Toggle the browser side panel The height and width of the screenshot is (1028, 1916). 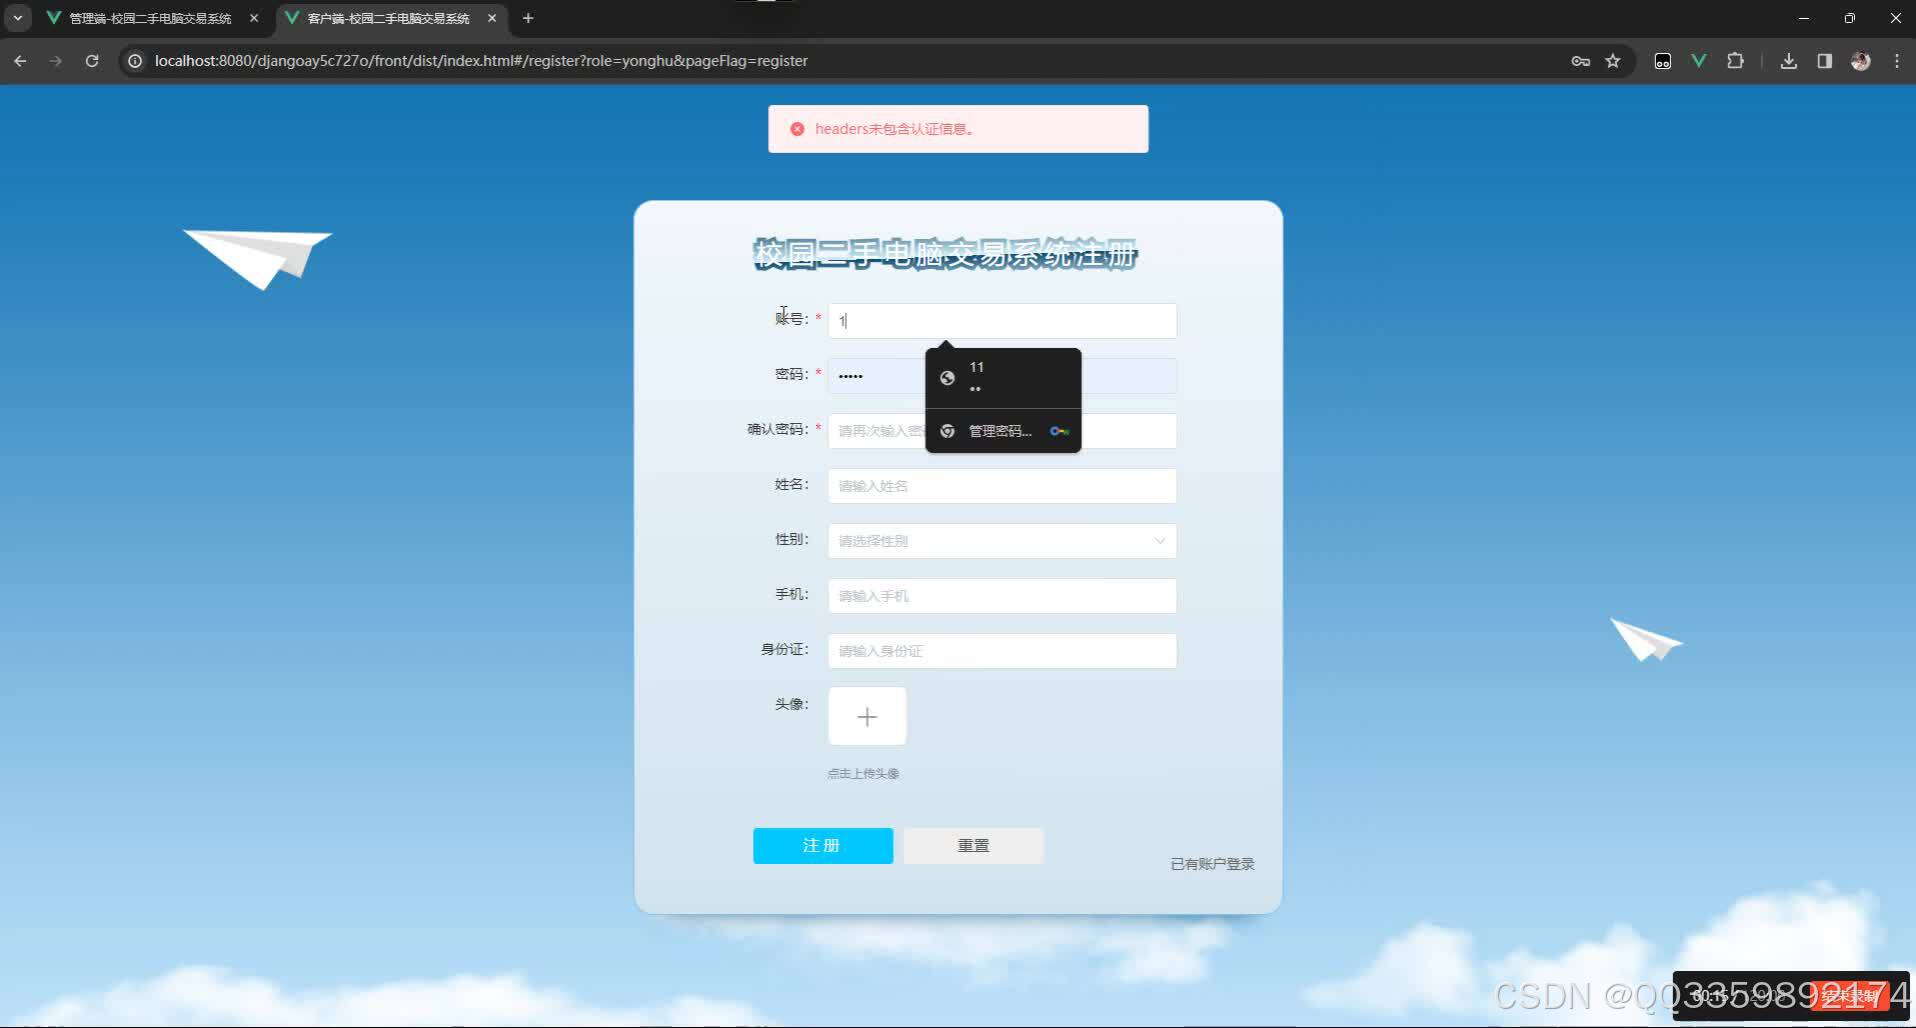tap(1824, 61)
